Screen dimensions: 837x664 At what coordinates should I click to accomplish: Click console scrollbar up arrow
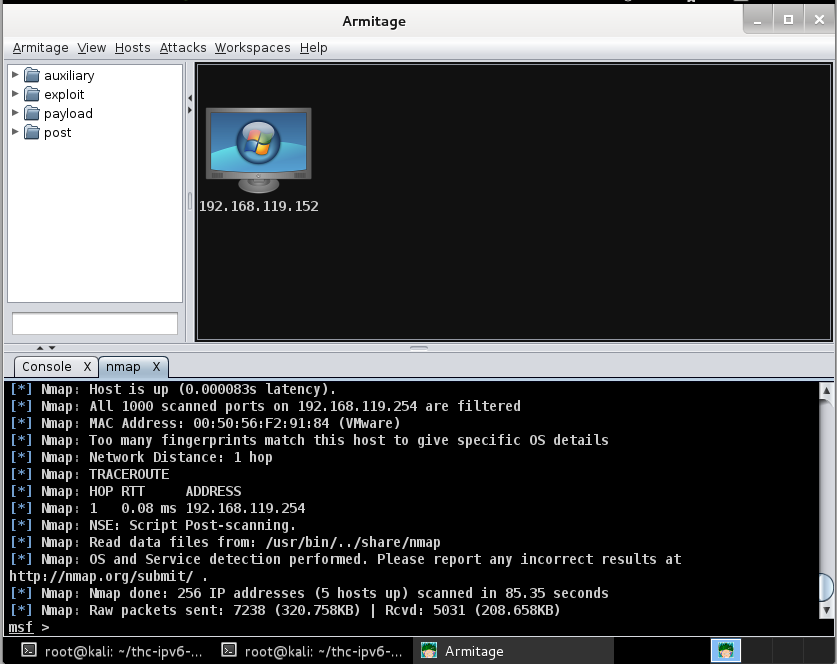point(826,390)
